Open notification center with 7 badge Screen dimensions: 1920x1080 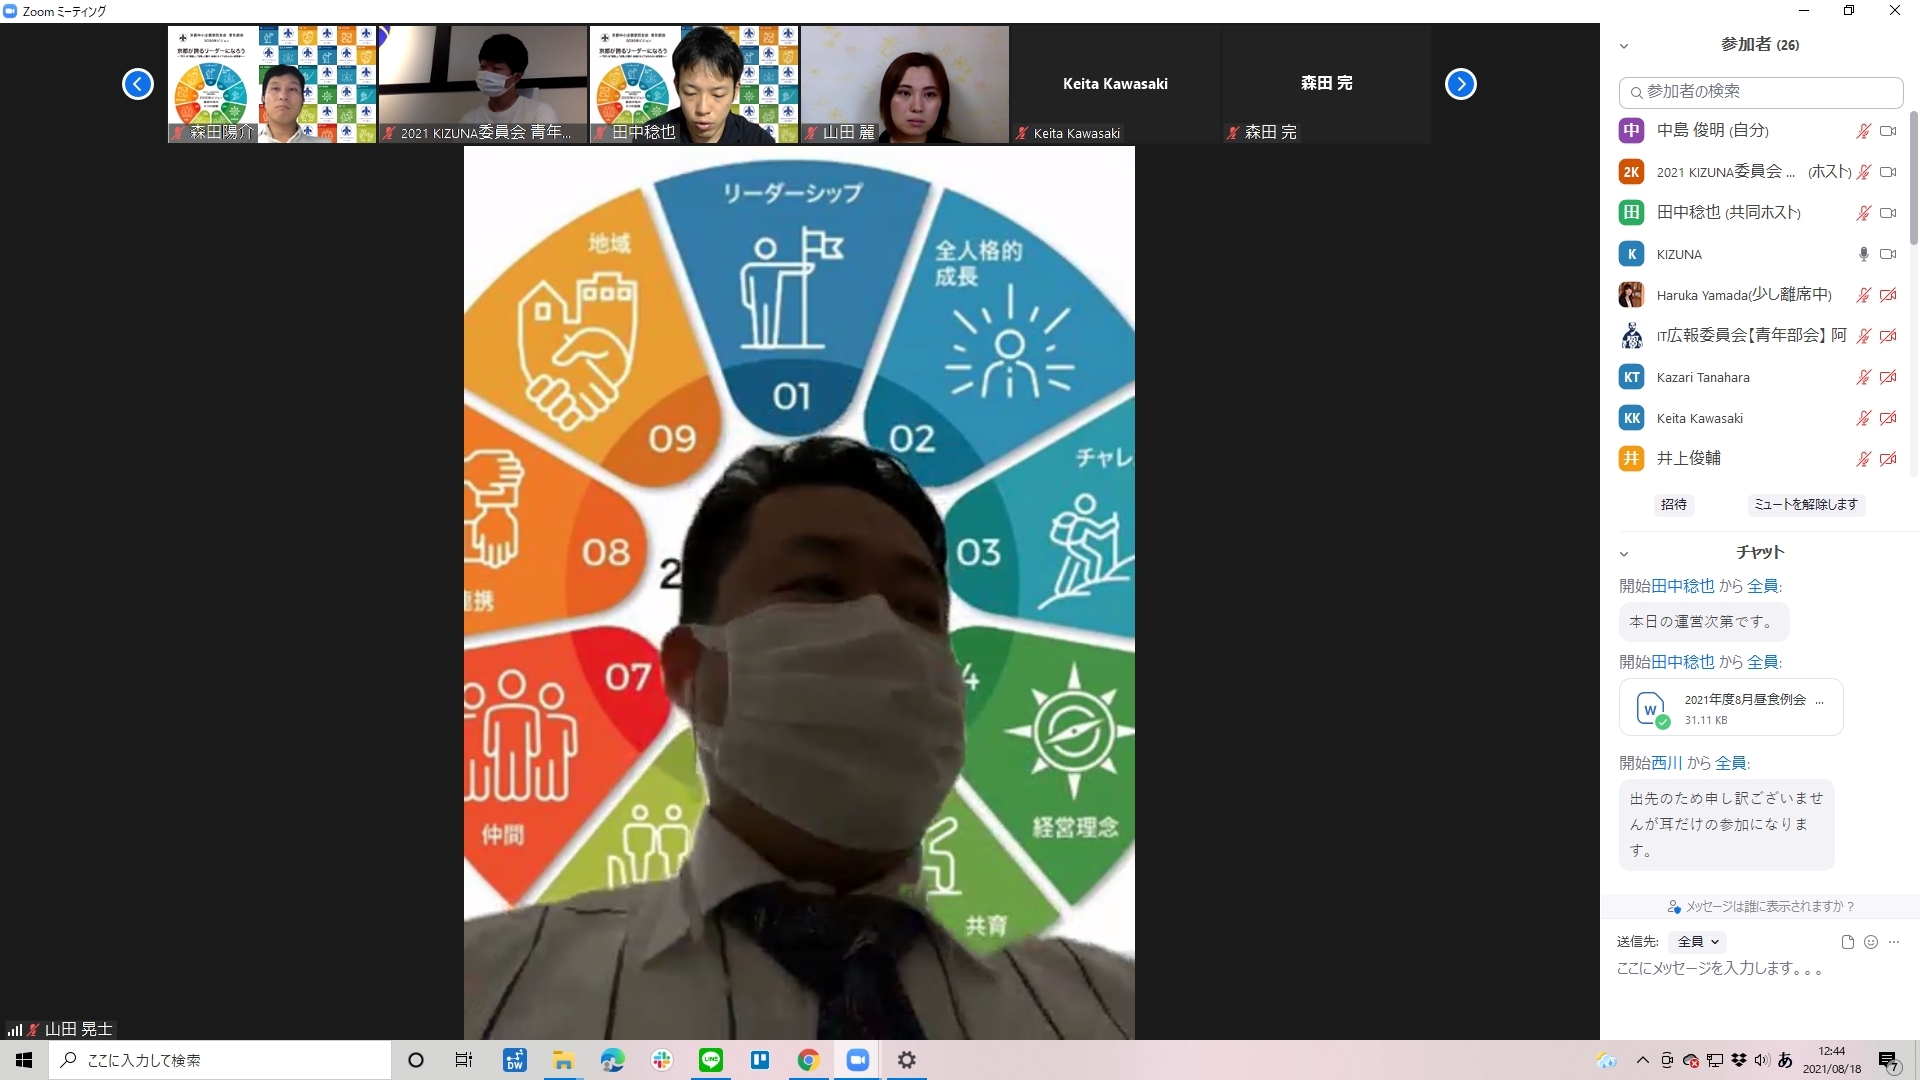pos(1889,1061)
